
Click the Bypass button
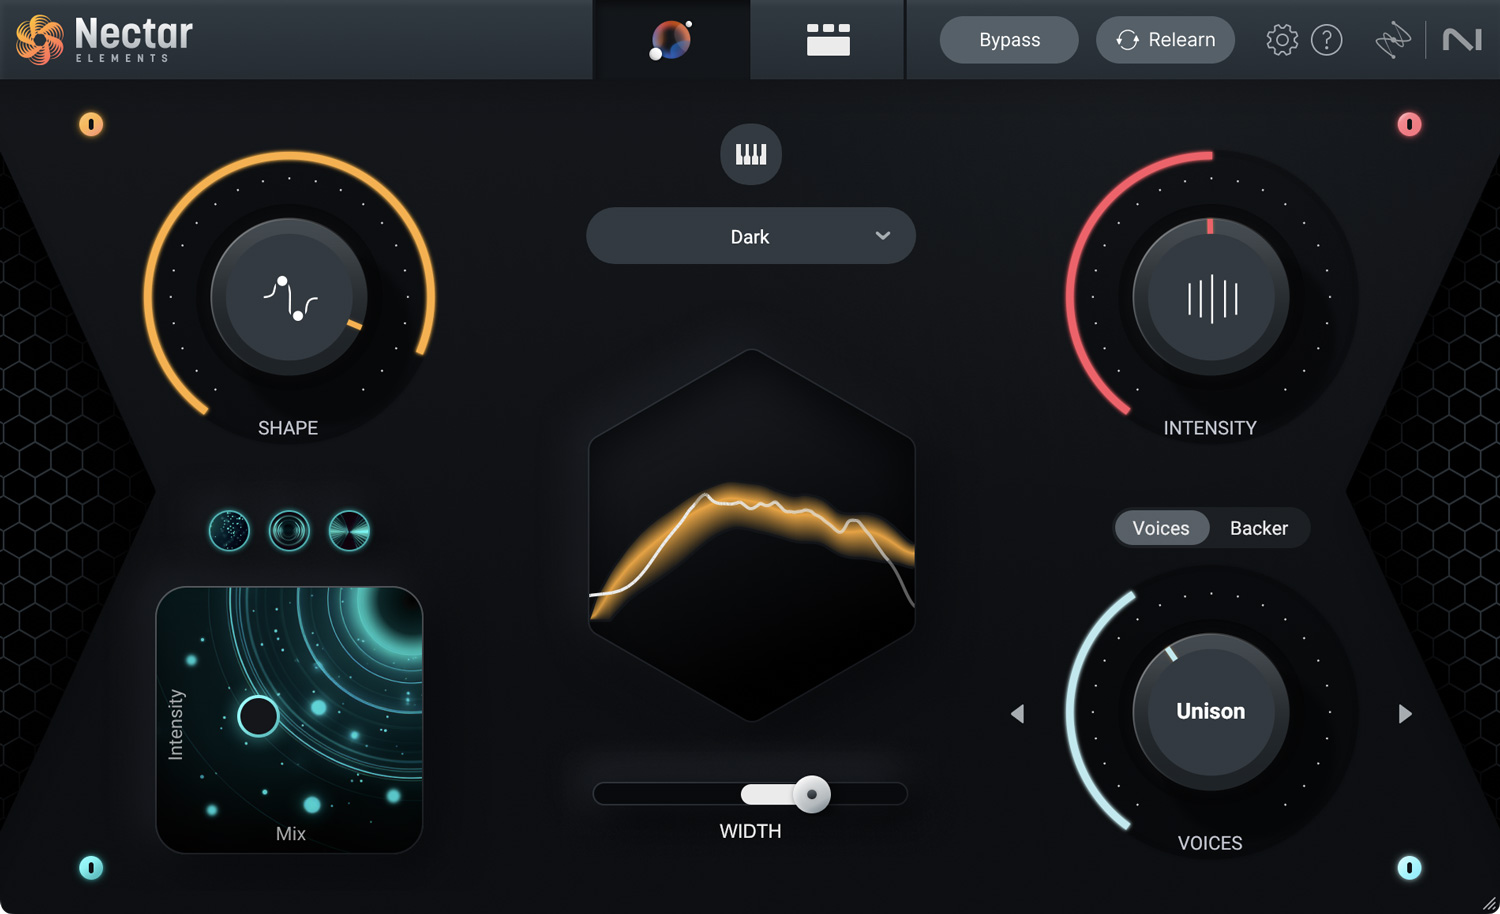(x=1009, y=40)
